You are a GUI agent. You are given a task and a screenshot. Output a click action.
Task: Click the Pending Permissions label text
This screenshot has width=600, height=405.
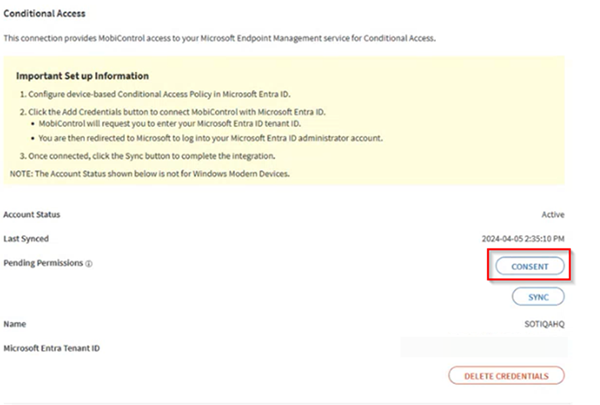coord(43,263)
